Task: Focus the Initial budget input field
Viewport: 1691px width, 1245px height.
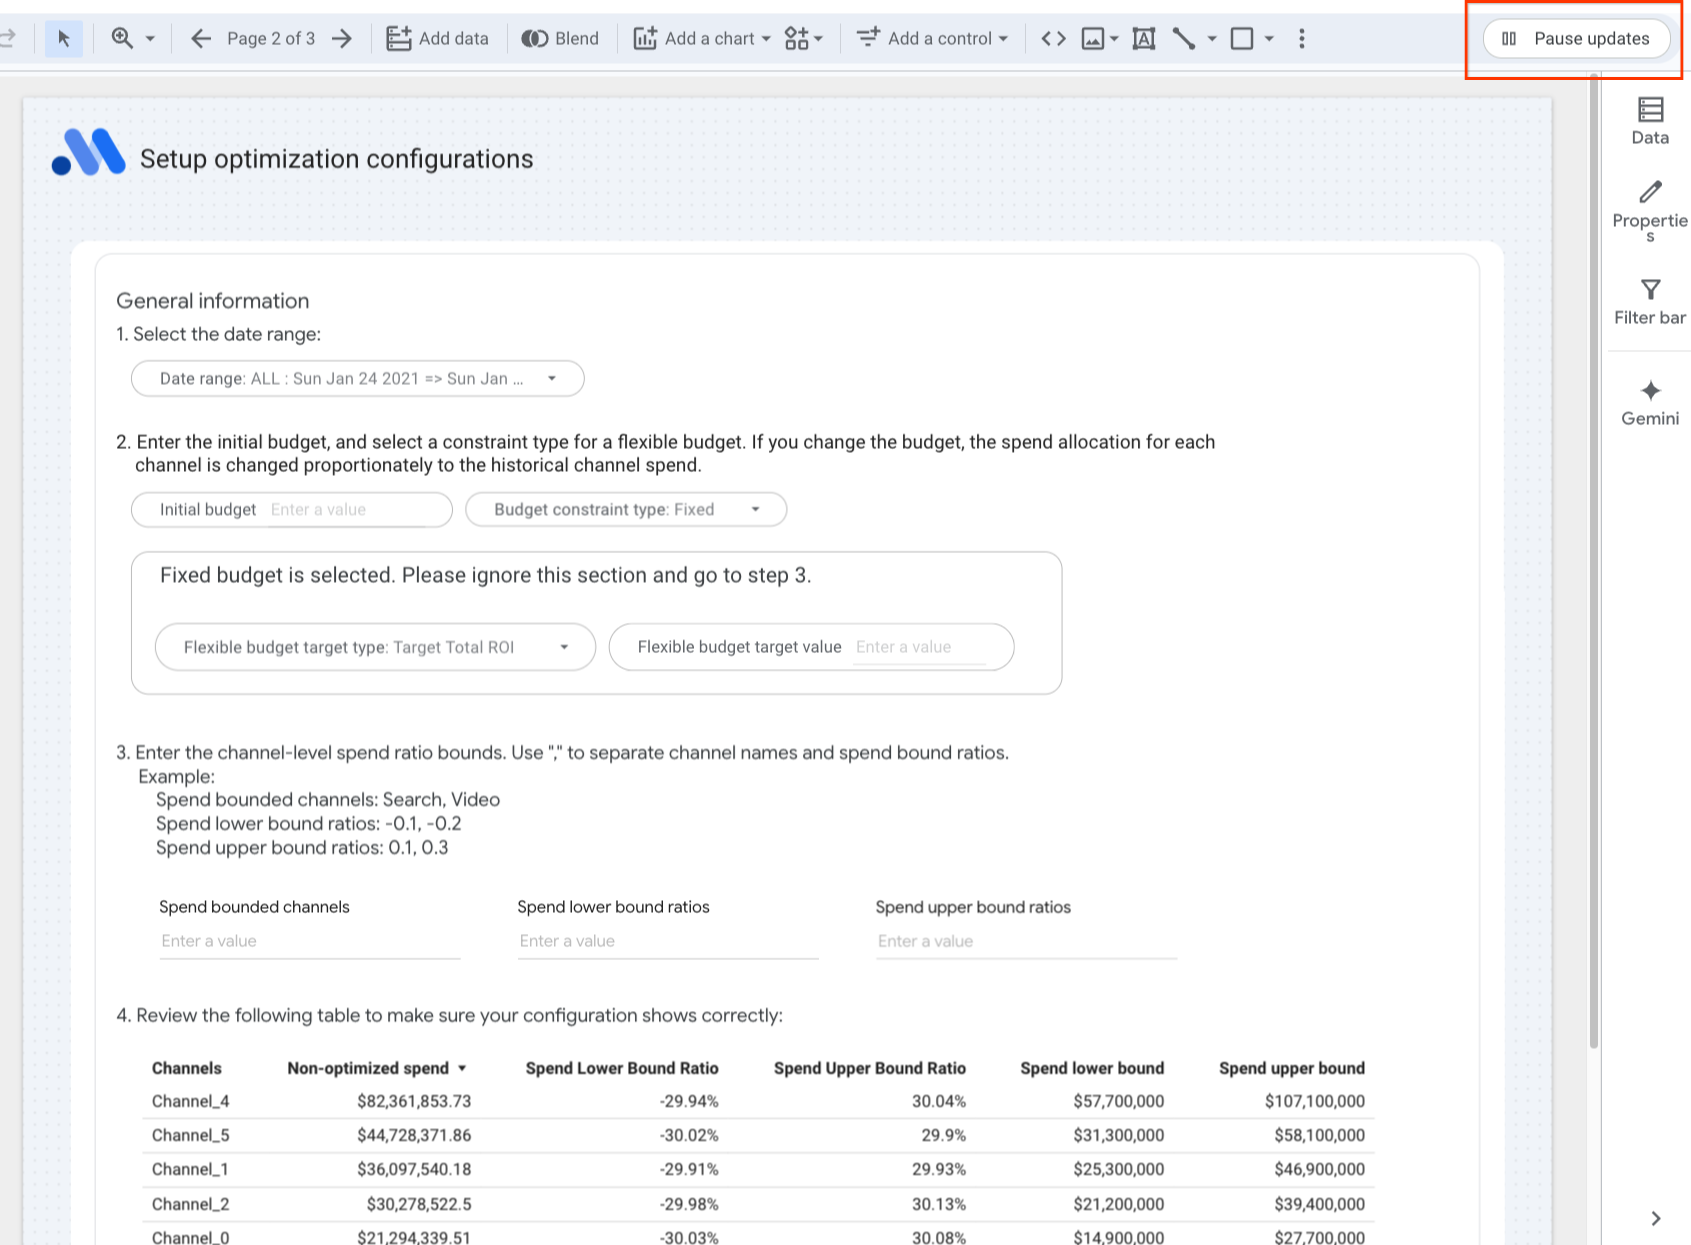Action: pyautogui.click(x=355, y=510)
